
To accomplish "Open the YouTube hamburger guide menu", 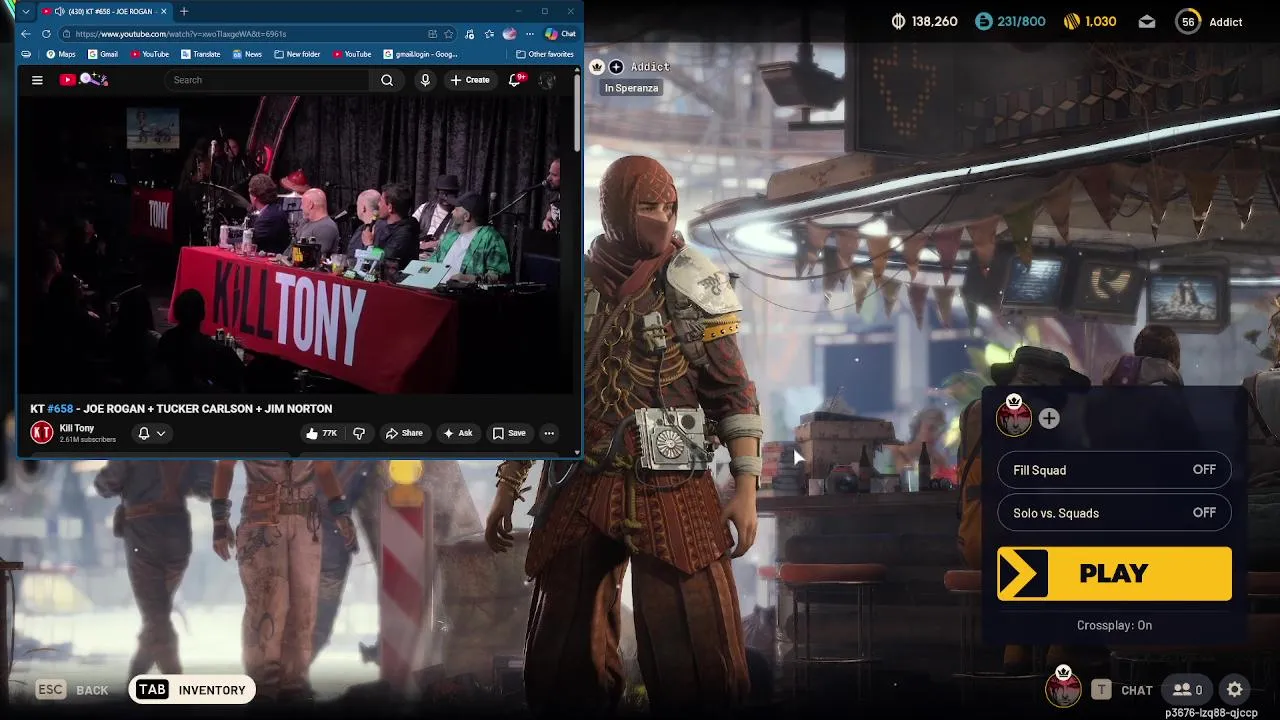I will click(x=37, y=80).
